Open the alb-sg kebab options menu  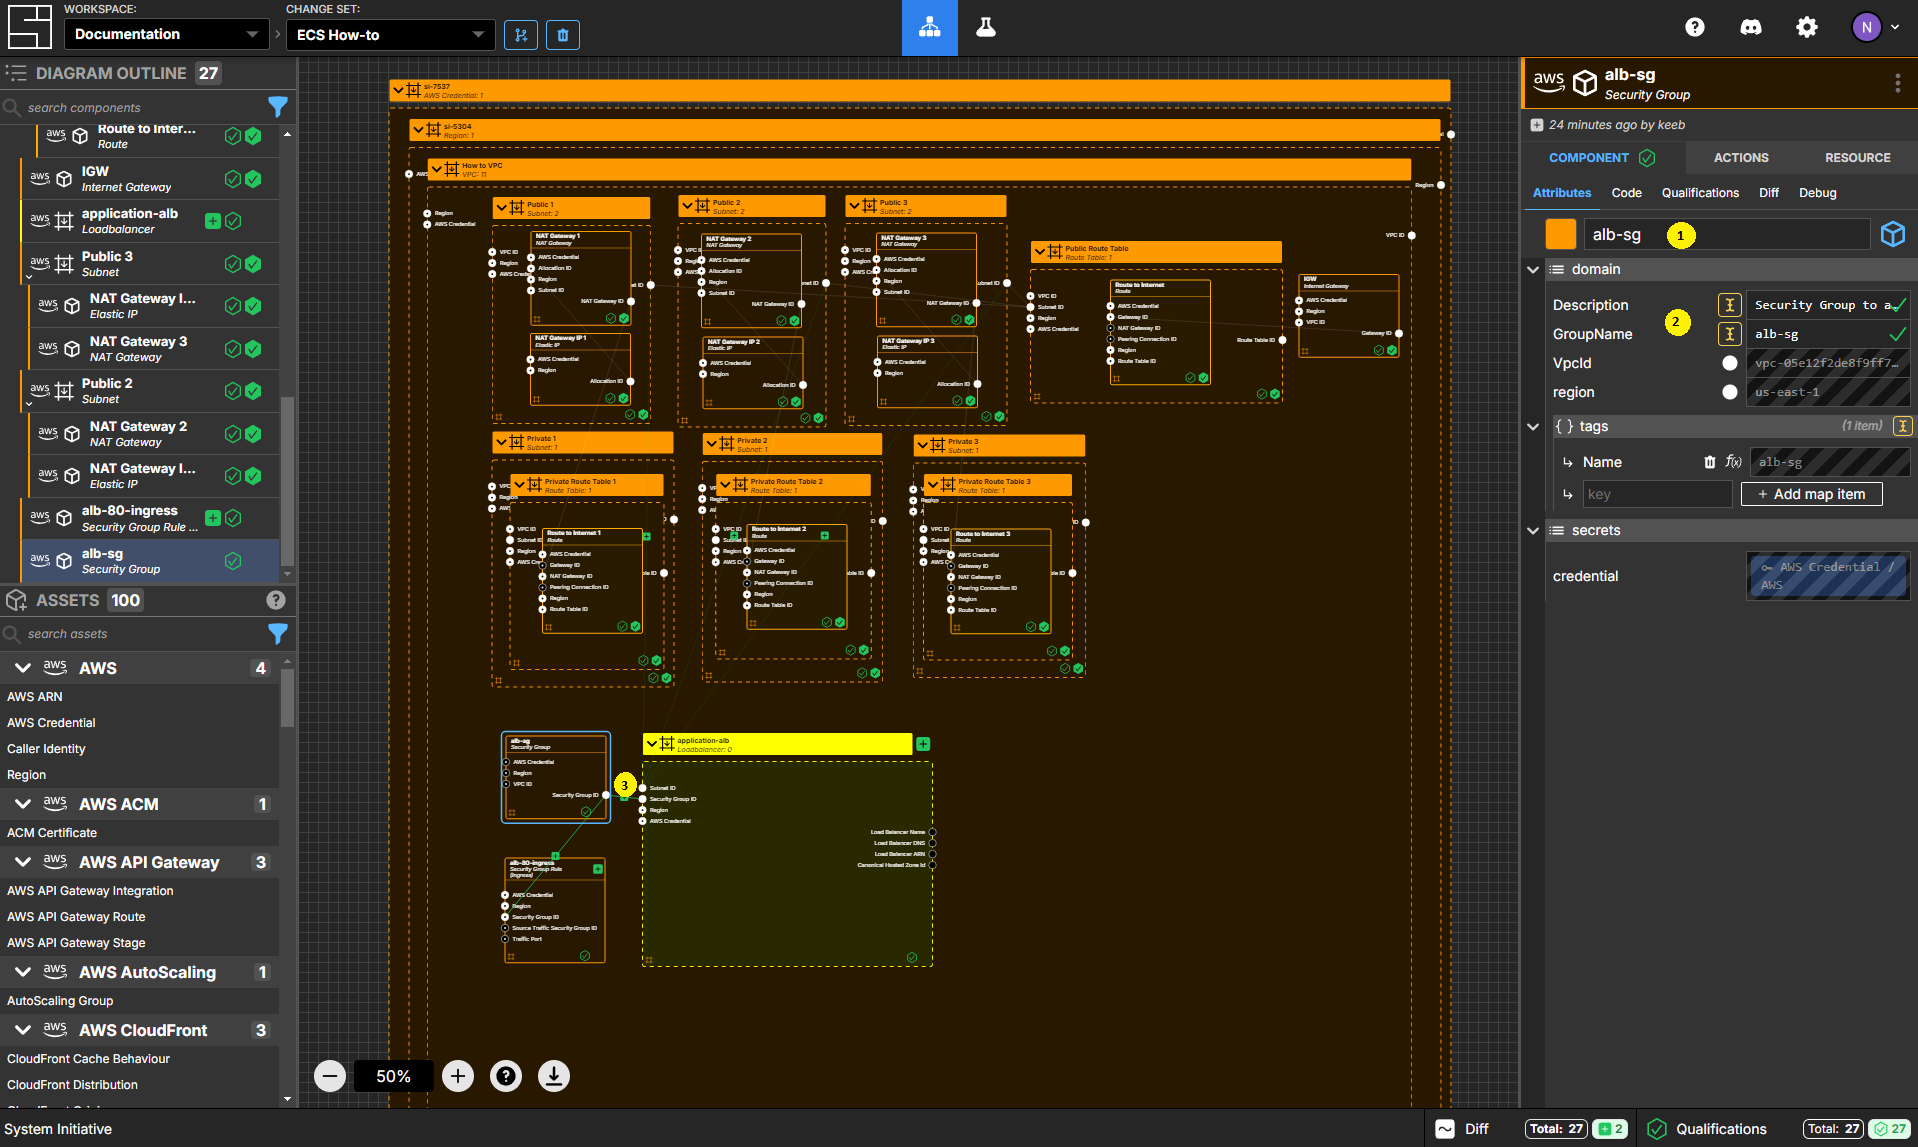pyautogui.click(x=1897, y=83)
